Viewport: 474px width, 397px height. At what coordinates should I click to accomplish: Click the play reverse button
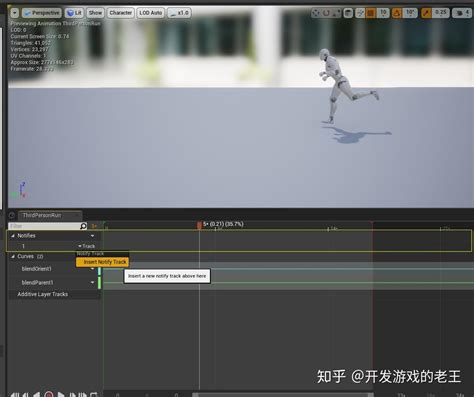pos(37,394)
